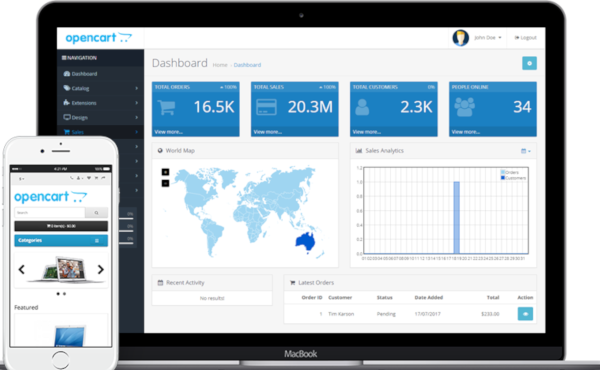Tap the Categories hamburger menu icon on phone
Image resolution: width=600 pixels, height=370 pixels.
click(x=97, y=241)
